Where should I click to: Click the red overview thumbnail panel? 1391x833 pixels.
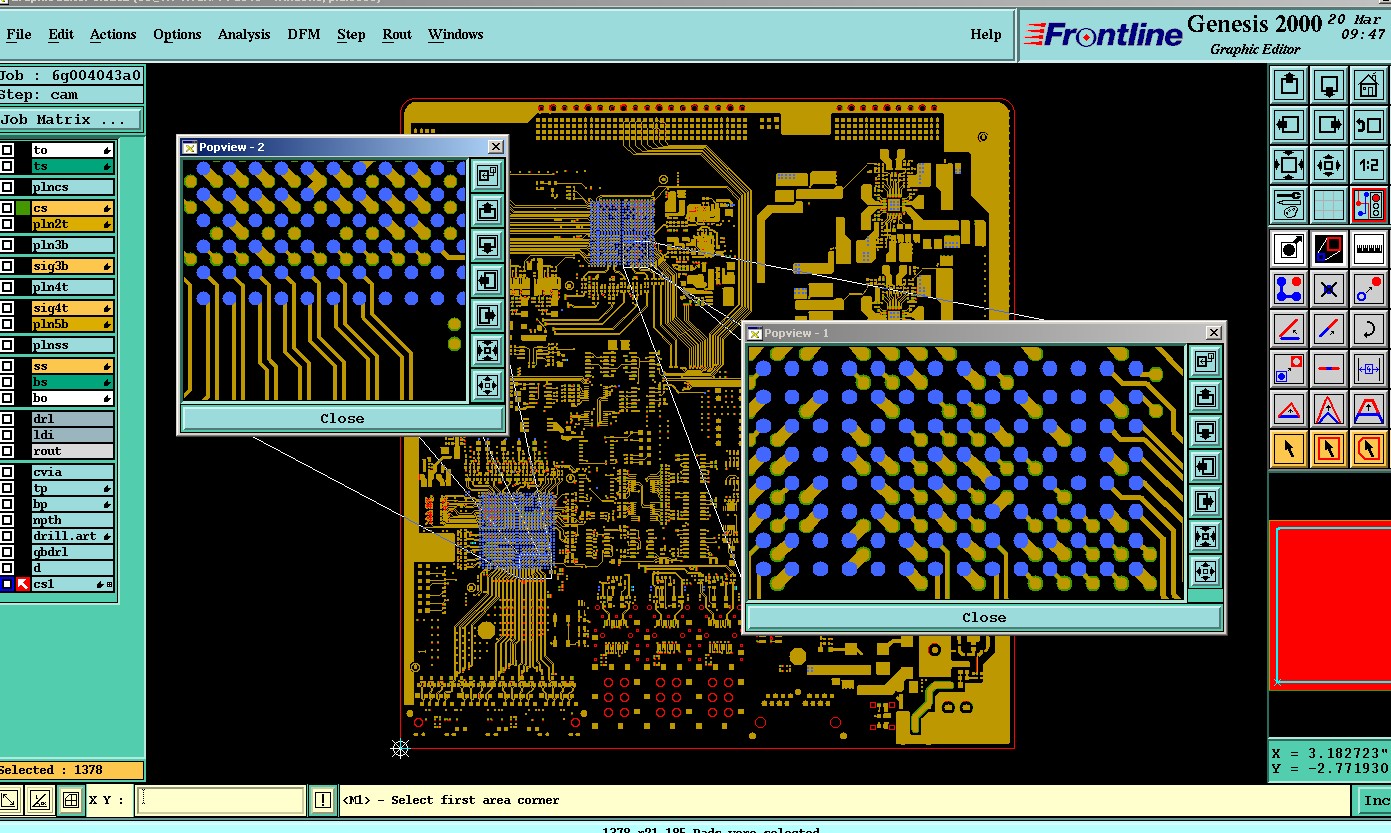pos(1330,604)
